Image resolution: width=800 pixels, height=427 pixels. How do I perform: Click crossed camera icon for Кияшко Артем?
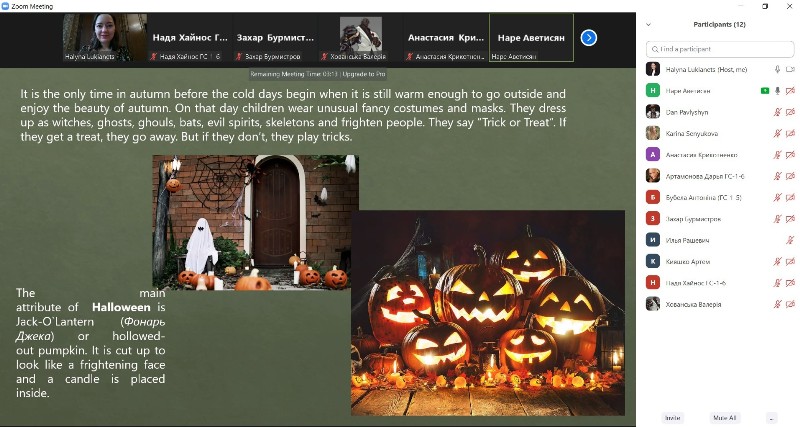click(x=790, y=262)
